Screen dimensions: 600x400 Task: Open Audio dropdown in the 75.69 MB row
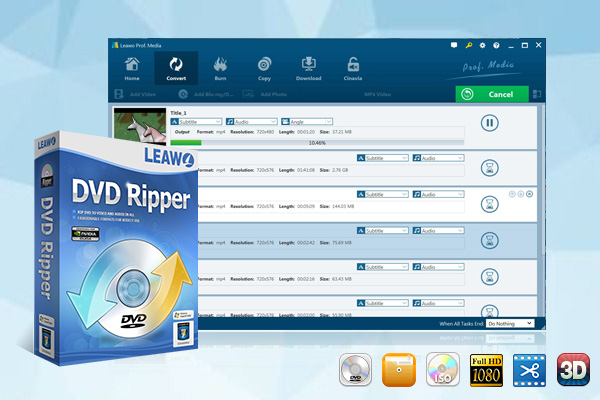(x=439, y=231)
